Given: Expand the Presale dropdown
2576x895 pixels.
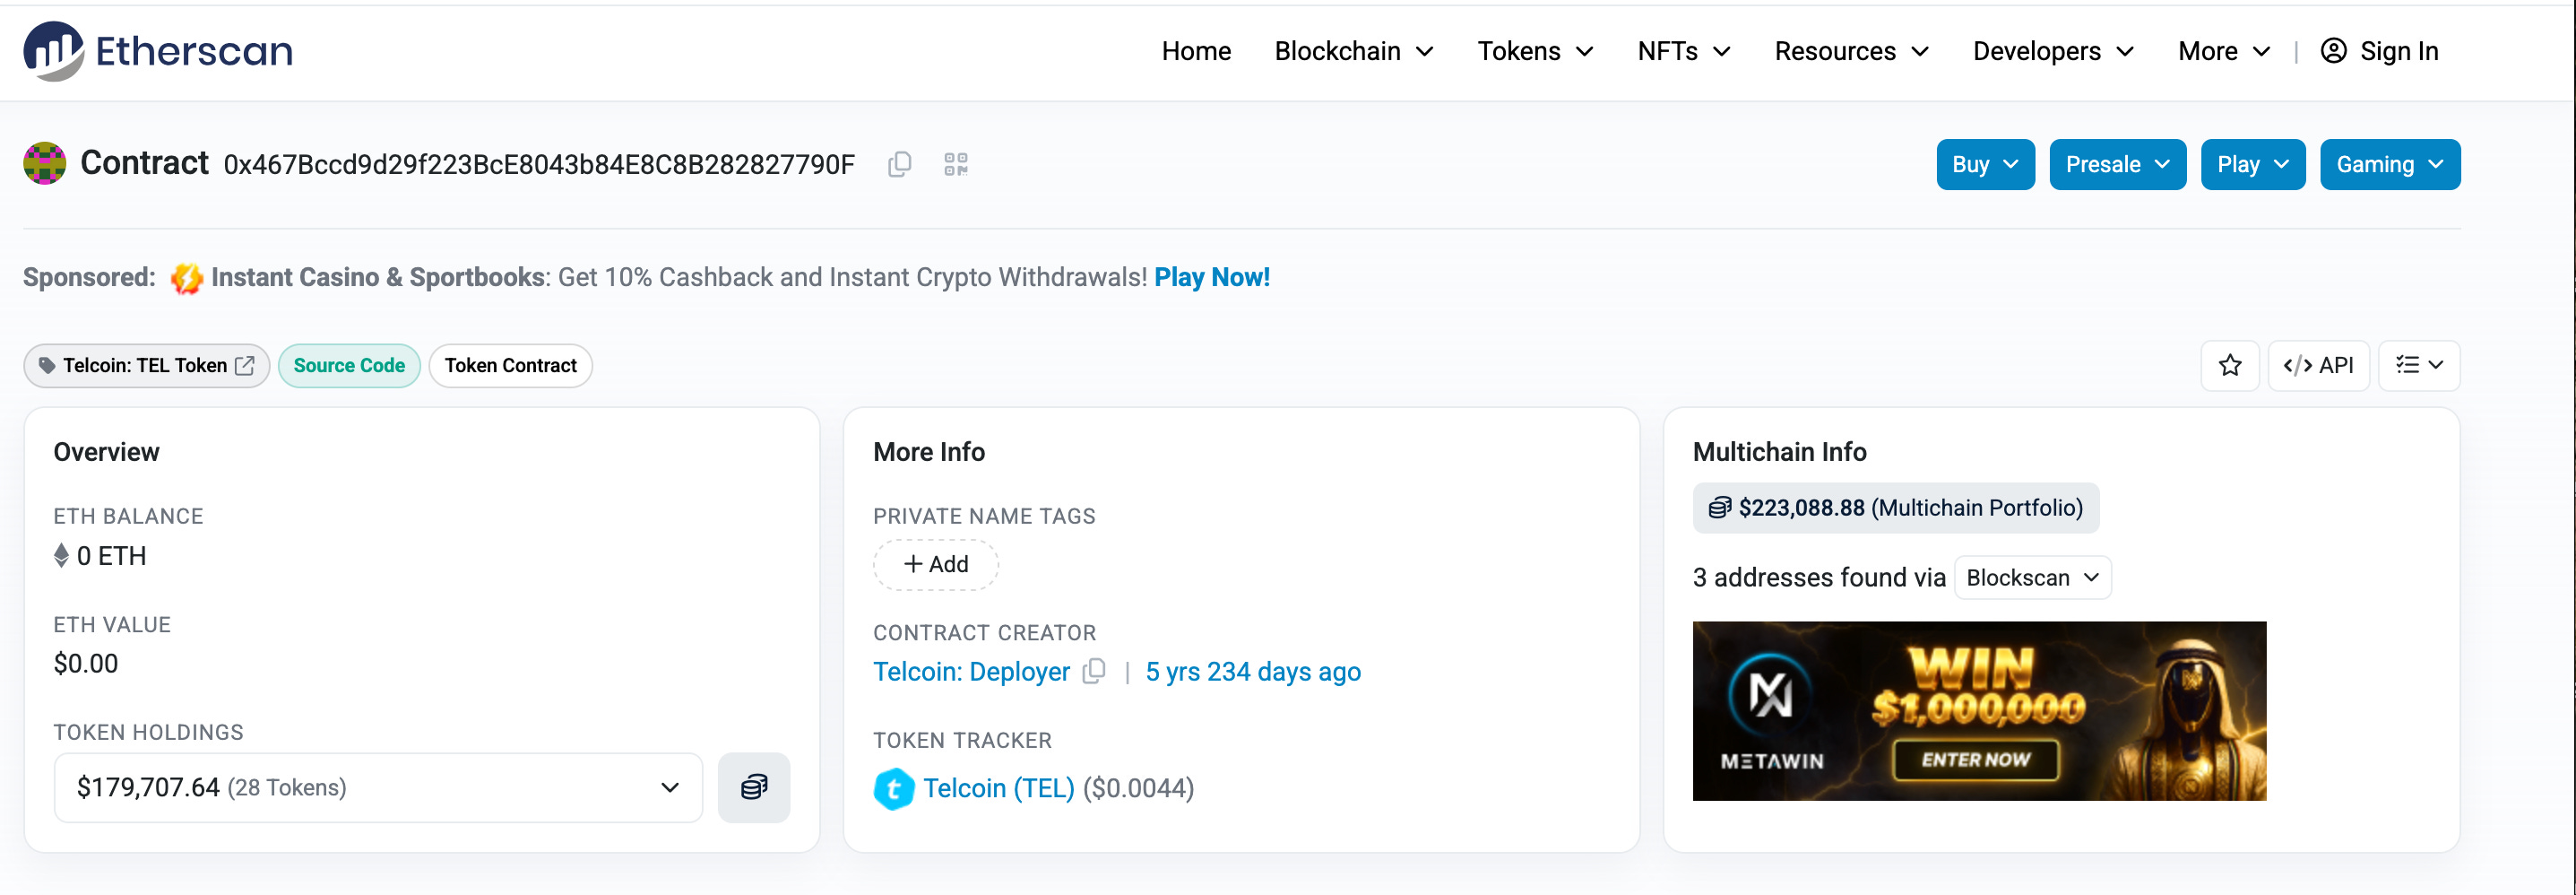Looking at the screenshot, I should click(x=2117, y=164).
